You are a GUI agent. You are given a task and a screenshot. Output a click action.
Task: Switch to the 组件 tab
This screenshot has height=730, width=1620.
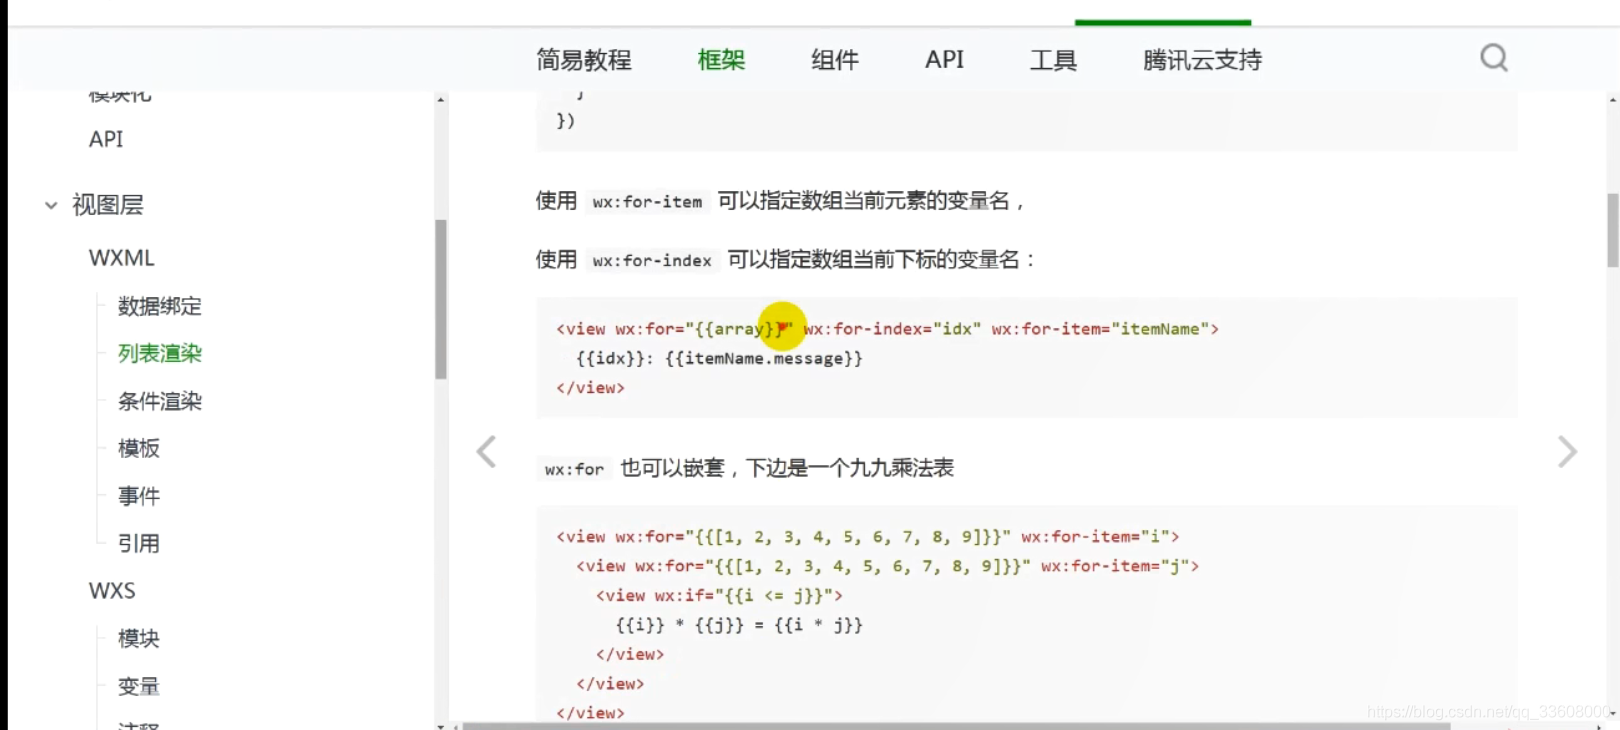pyautogui.click(x=835, y=60)
